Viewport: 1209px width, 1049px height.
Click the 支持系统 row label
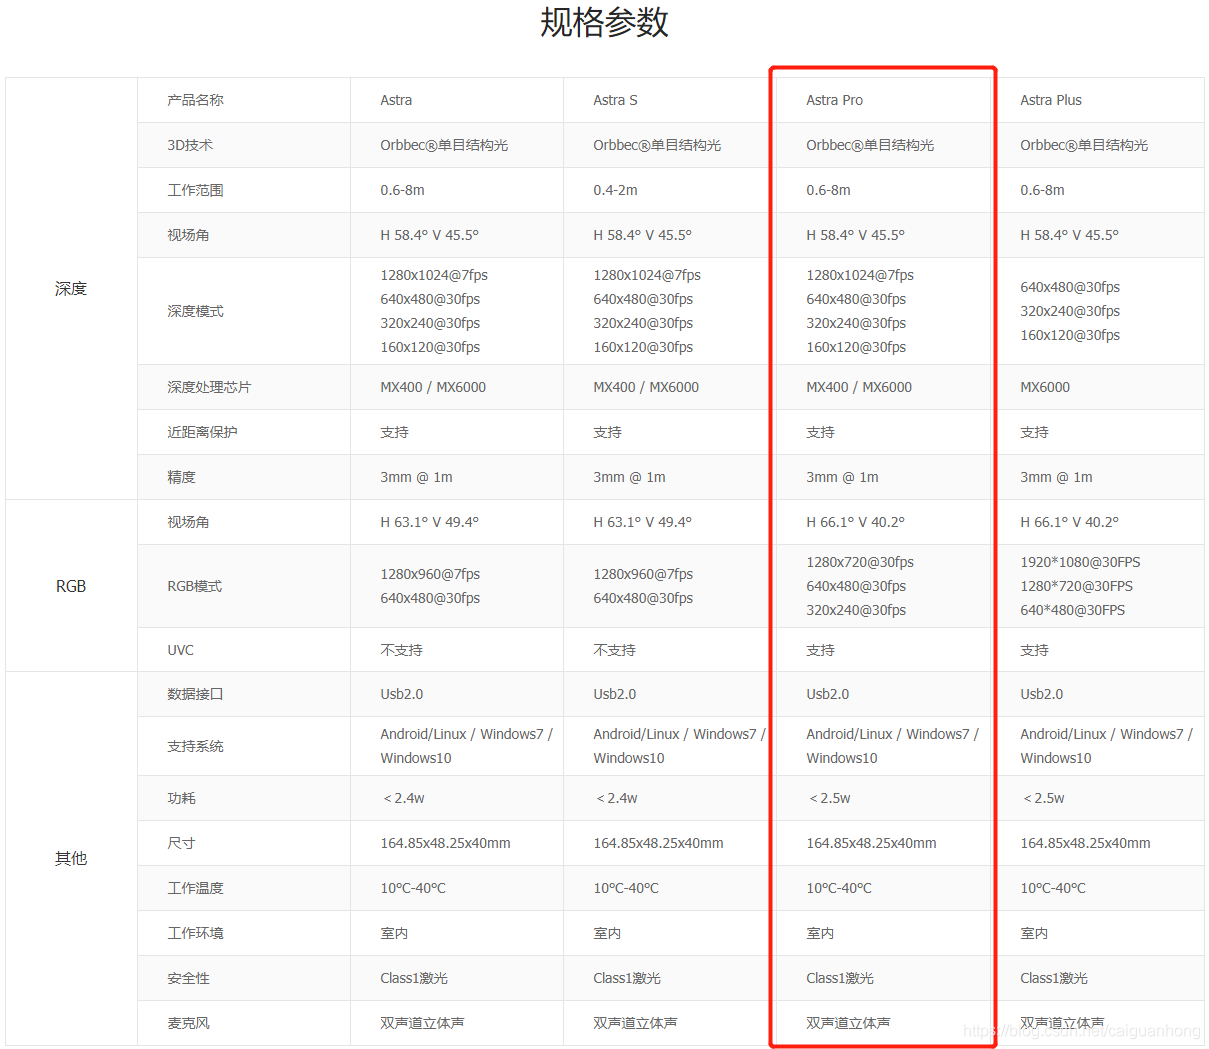[x=195, y=746]
